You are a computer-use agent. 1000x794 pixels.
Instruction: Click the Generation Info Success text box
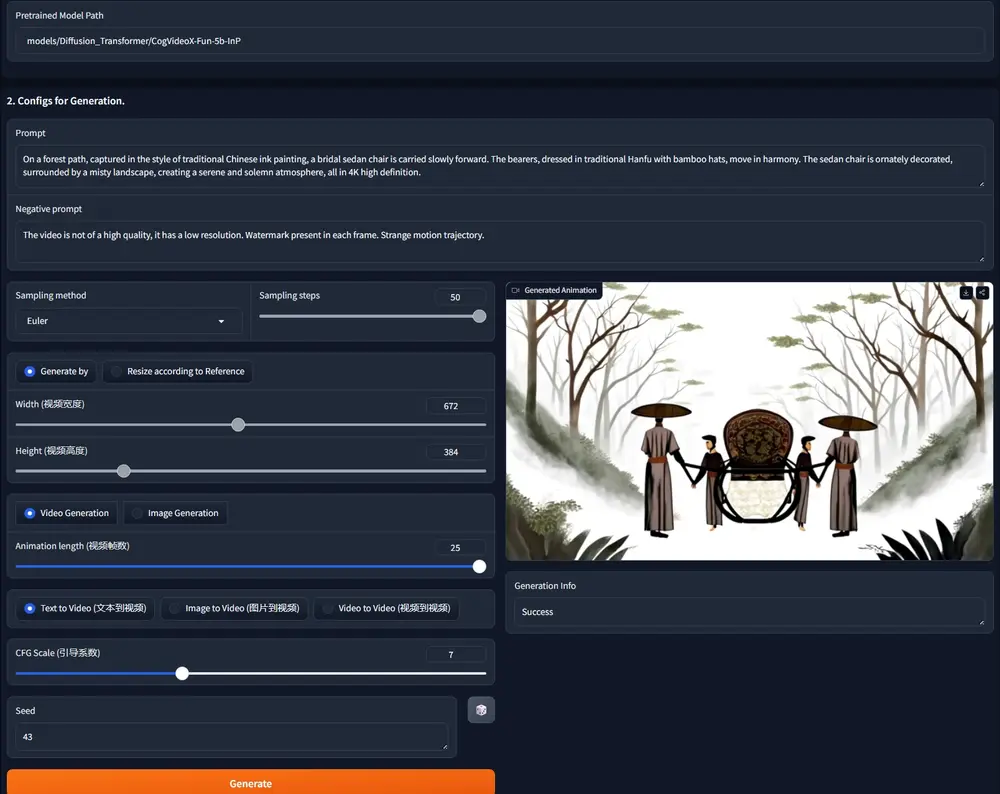click(x=749, y=612)
